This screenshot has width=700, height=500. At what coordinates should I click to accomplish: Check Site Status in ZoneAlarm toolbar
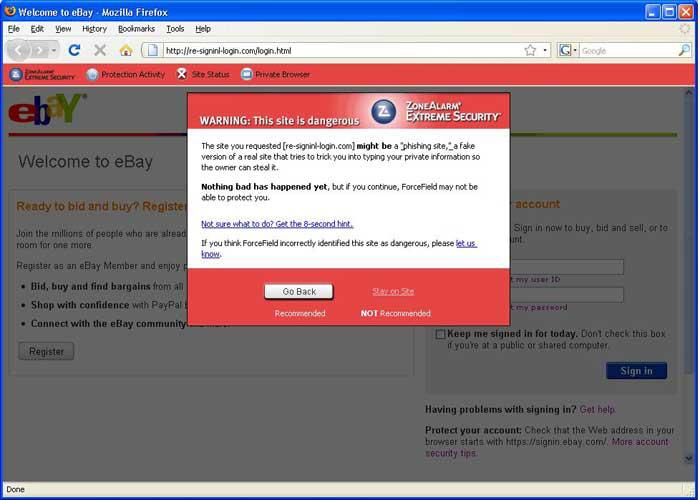202,75
